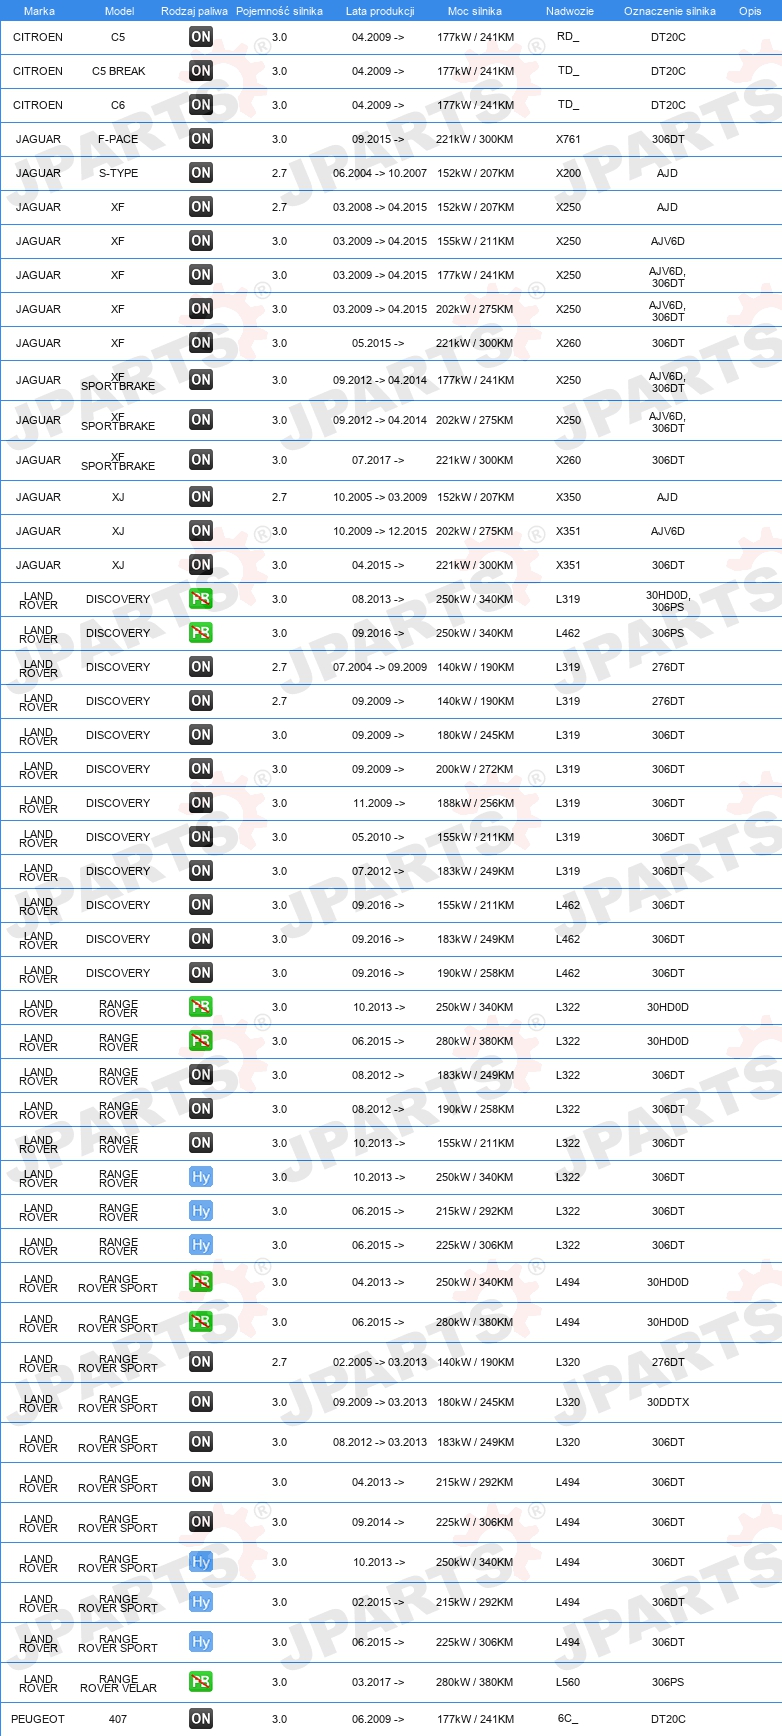Click the L560 body code cell
The height and width of the screenshot is (1736, 782).
[x=568, y=1682]
